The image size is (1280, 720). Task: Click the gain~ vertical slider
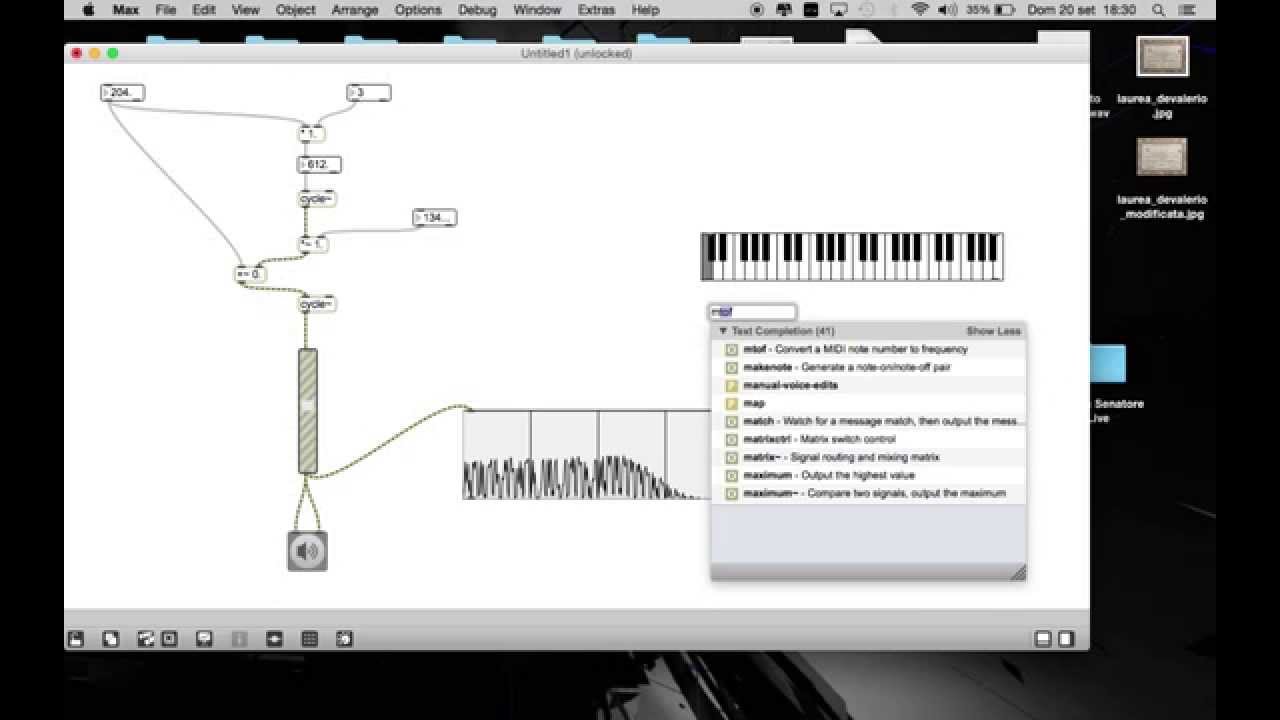[308, 411]
